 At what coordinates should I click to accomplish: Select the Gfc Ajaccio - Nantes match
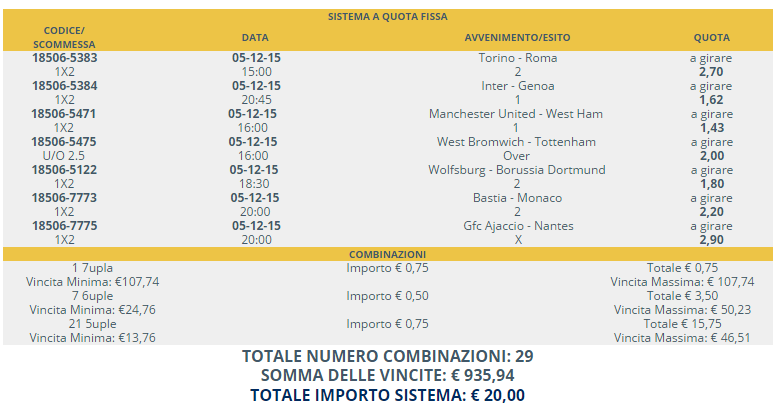517,226
